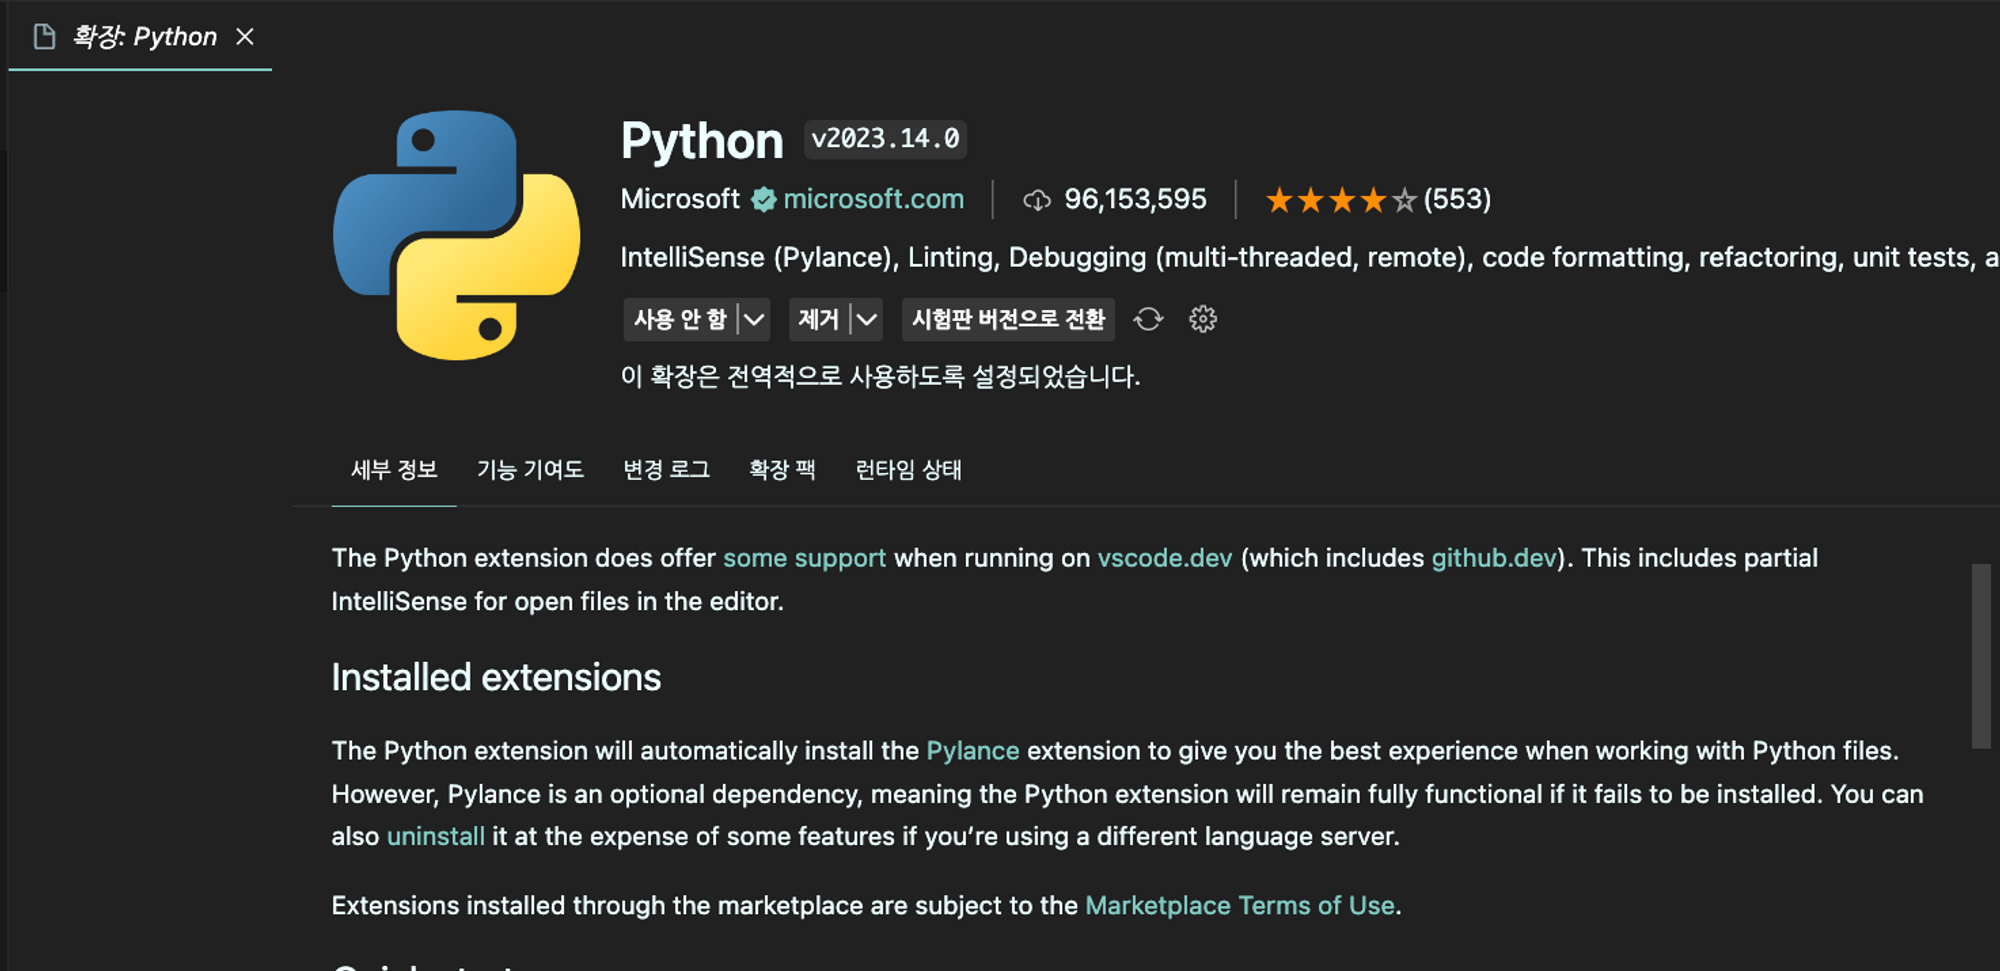Open the 기능 기여도 tab

tap(530, 470)
